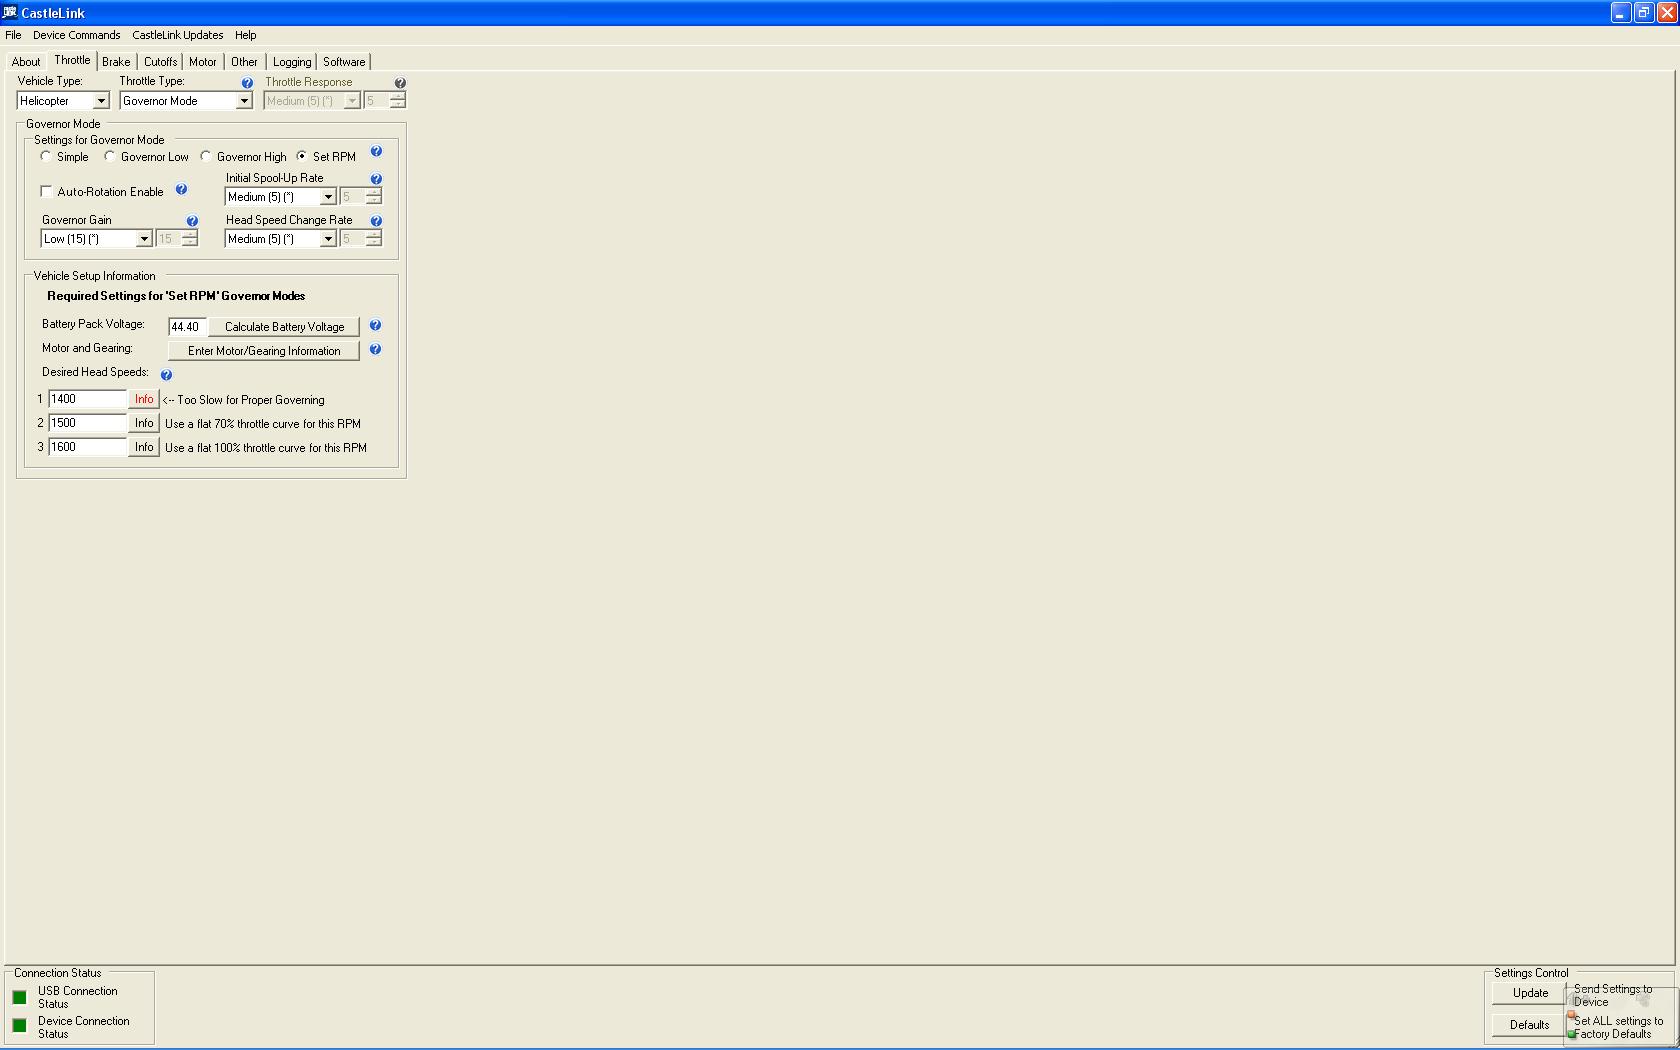1680x1050 pixels.
Task: Click Battery Pack Voltage field 44.40
Action: (x=187, y=327)
